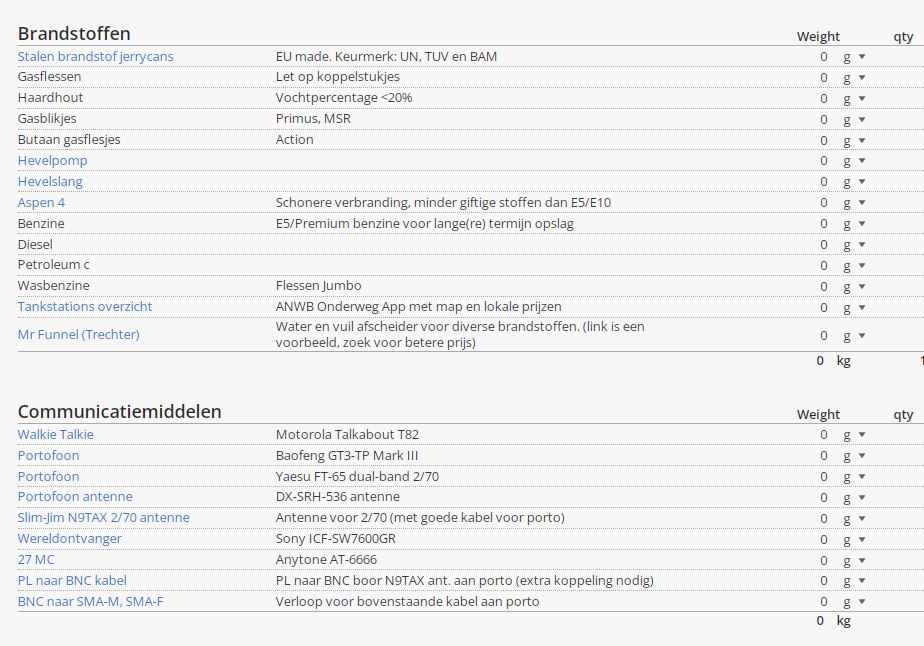924x646 pixels.
Task: Open unit dropdown for Diesel row
Action: point(853,245)
